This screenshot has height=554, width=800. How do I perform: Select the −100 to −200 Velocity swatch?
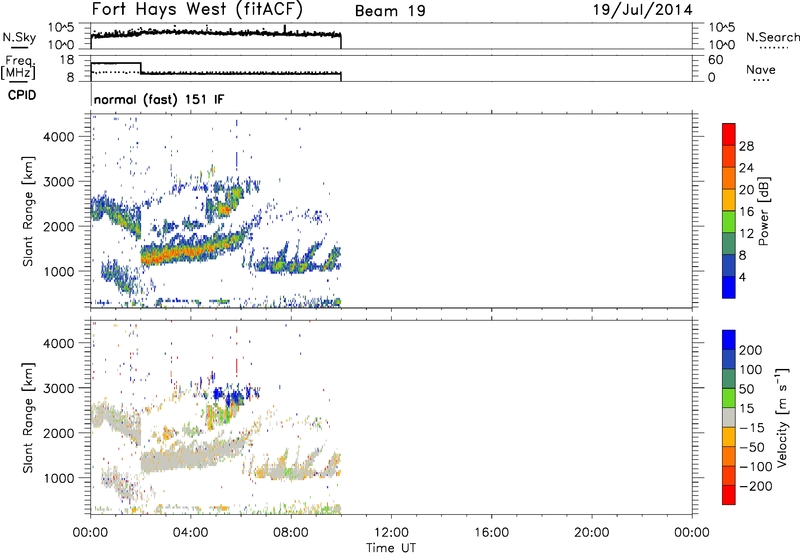(x=729, y=476)
